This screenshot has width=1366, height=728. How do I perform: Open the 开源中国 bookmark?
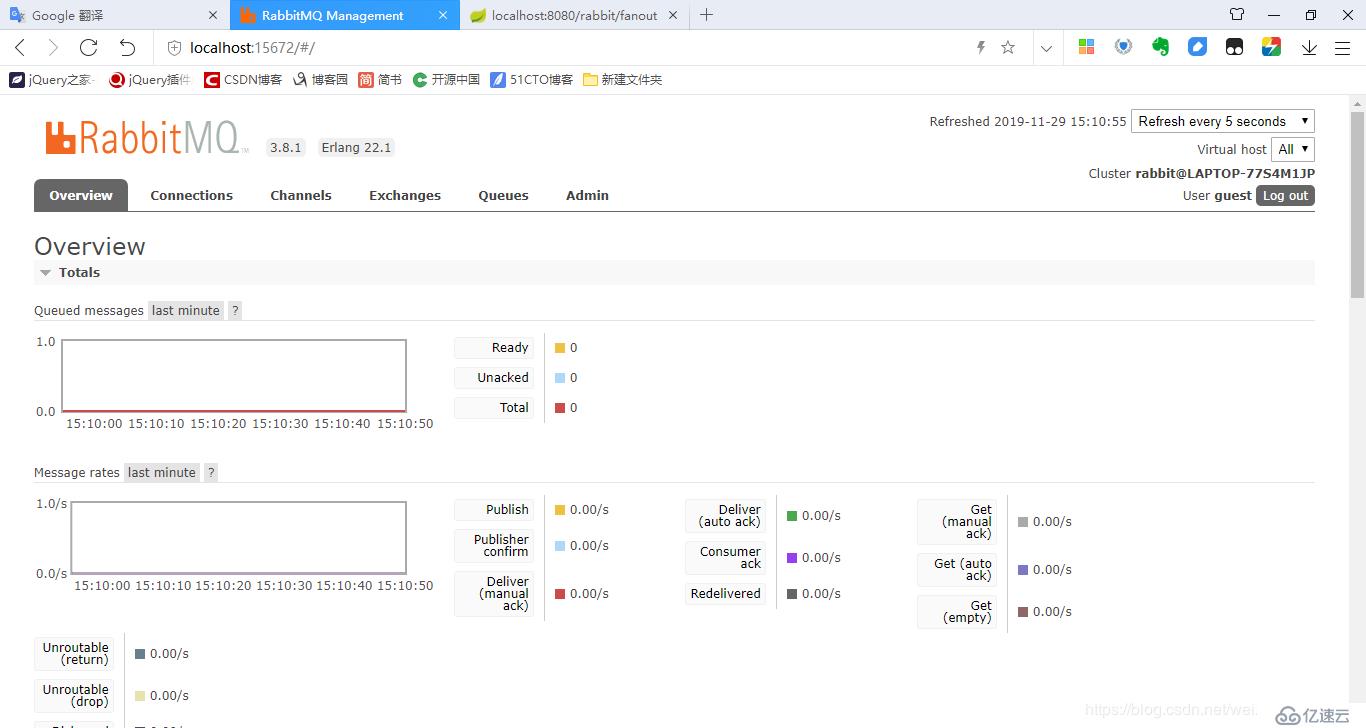pos(446,80)
